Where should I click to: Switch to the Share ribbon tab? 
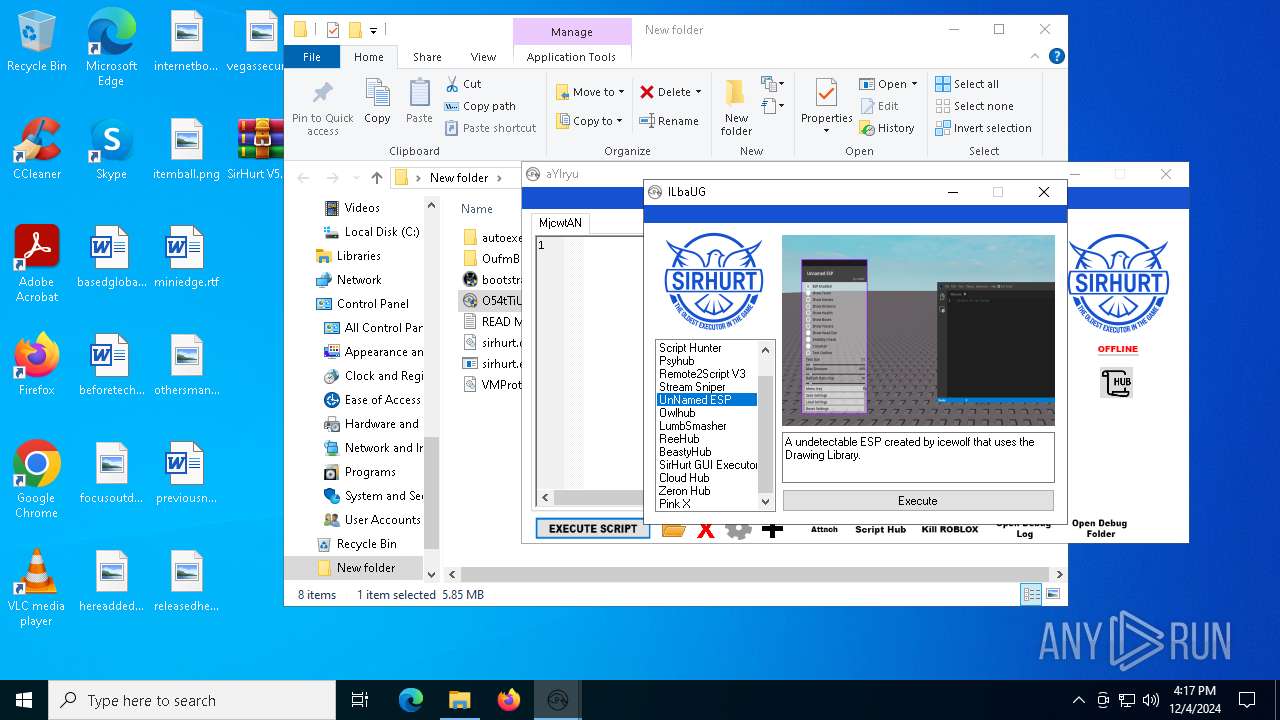(427, 57)
